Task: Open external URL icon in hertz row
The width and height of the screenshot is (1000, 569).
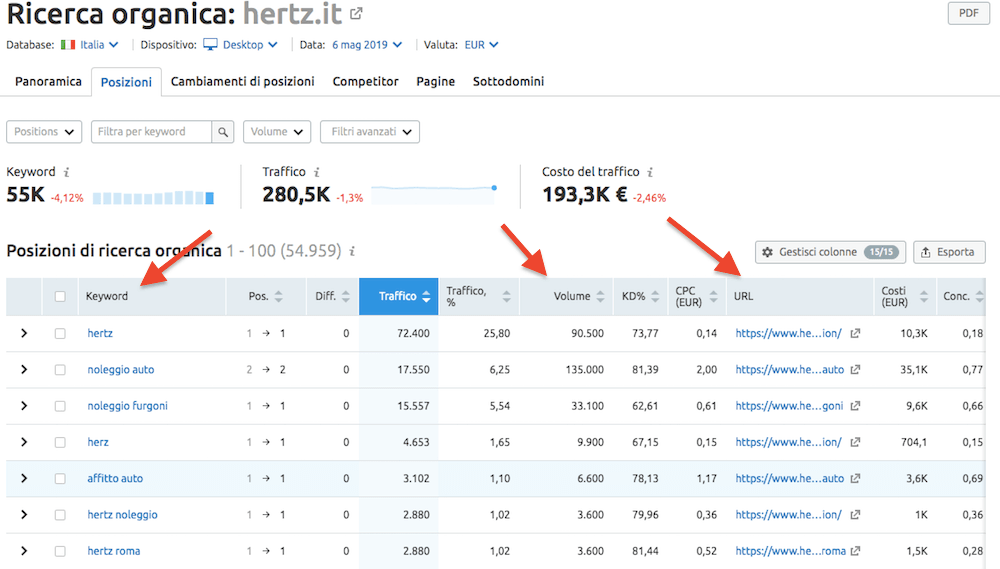Action: [855, 333]
